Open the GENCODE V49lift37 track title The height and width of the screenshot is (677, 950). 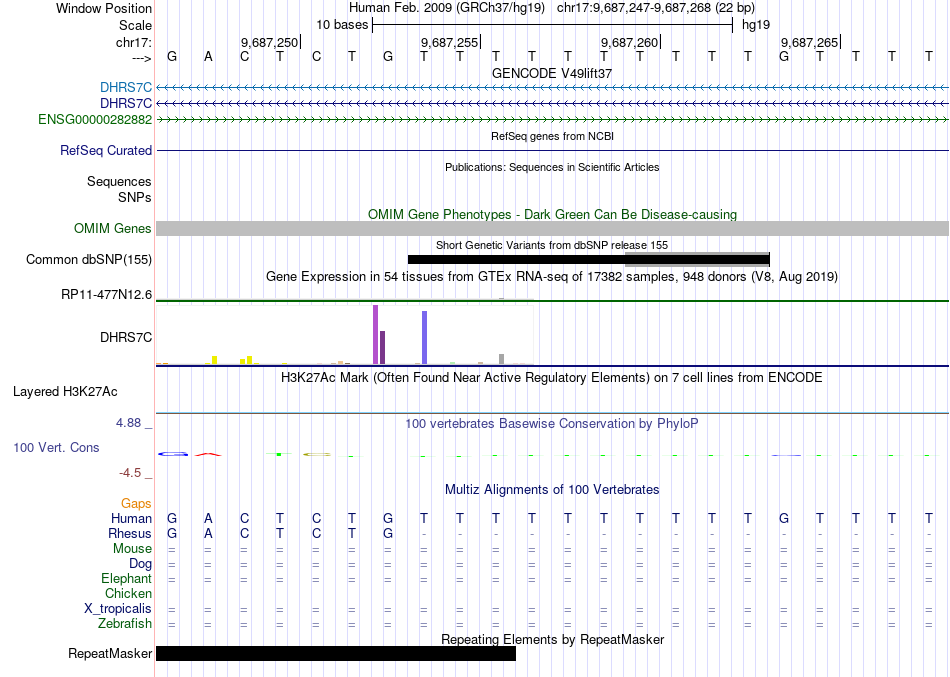pyautogui.click(x=552, y=73)
